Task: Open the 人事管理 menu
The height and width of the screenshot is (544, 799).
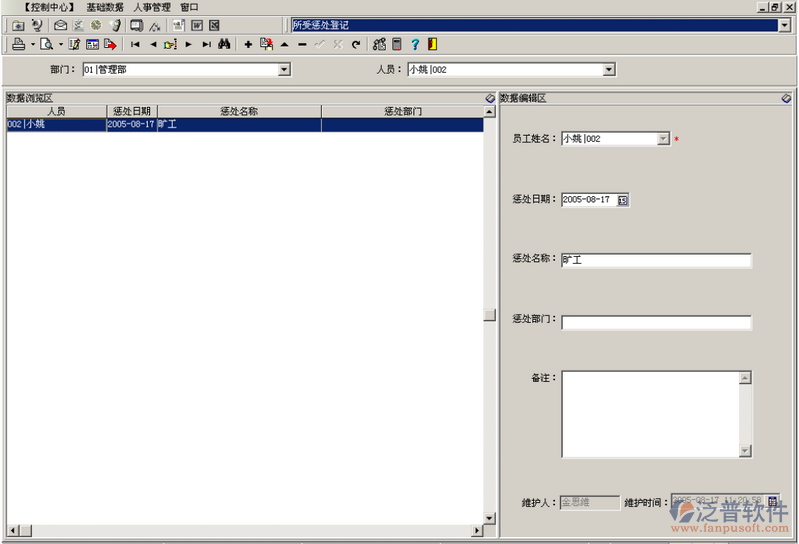Action: (x=152, y=7)
